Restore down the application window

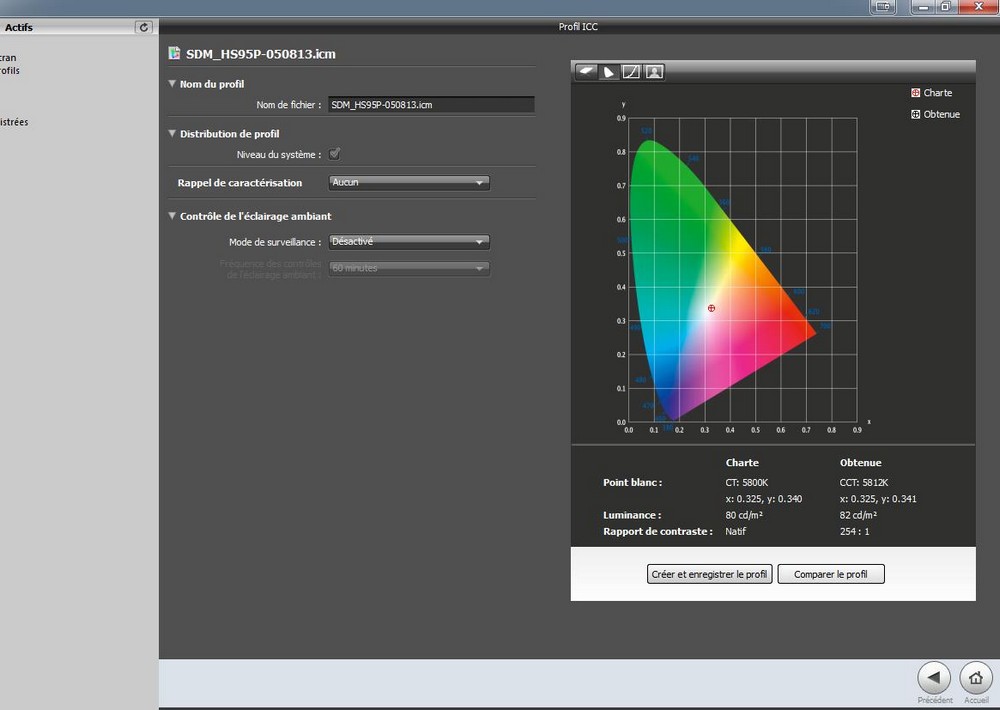point(946,6)
